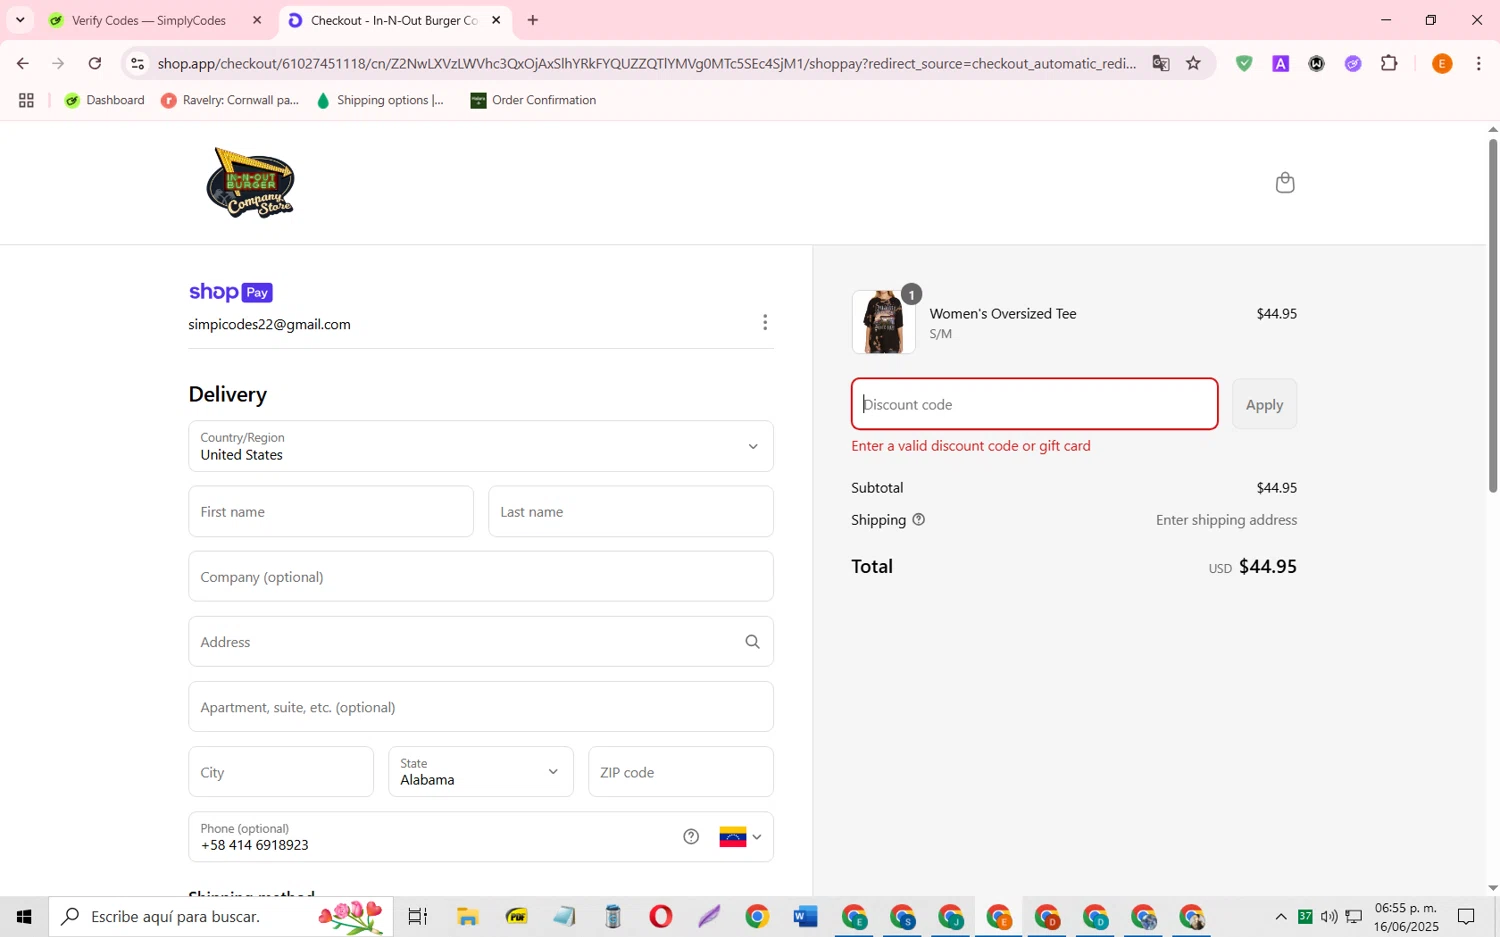Reload the checkout page
The height and width of the screenshot is (937, 1500).
(95, 63)
